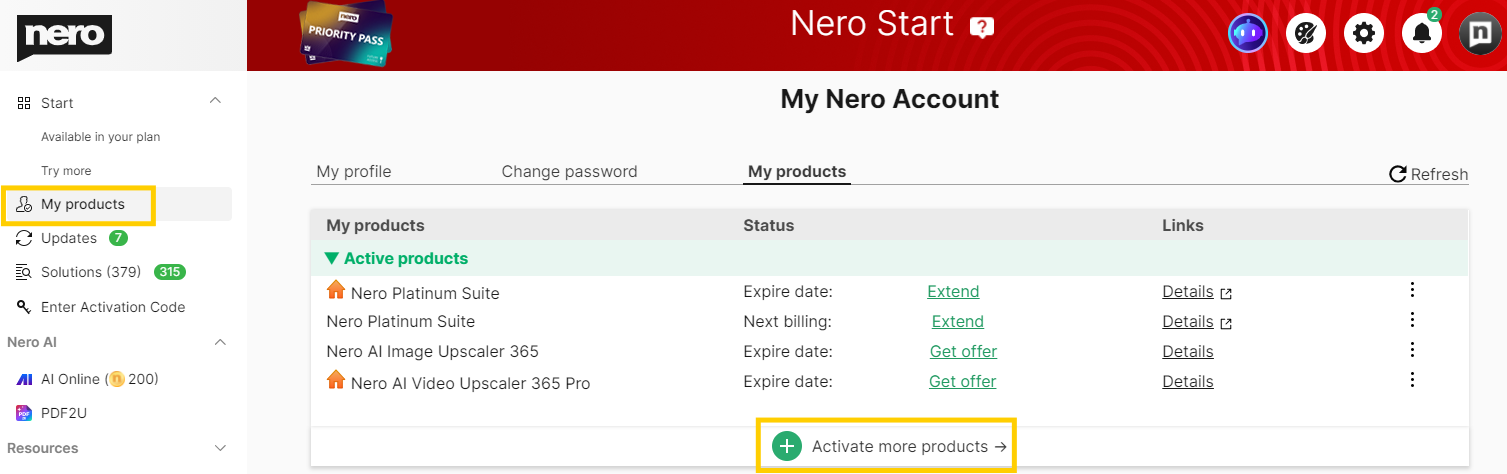
Task: Open the AI assistant robot icon
Action: point(1247,34)
